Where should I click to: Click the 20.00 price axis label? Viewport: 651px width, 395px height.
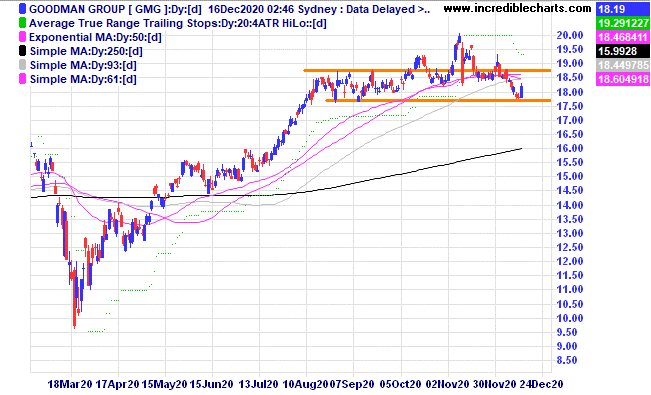[570, 35]
